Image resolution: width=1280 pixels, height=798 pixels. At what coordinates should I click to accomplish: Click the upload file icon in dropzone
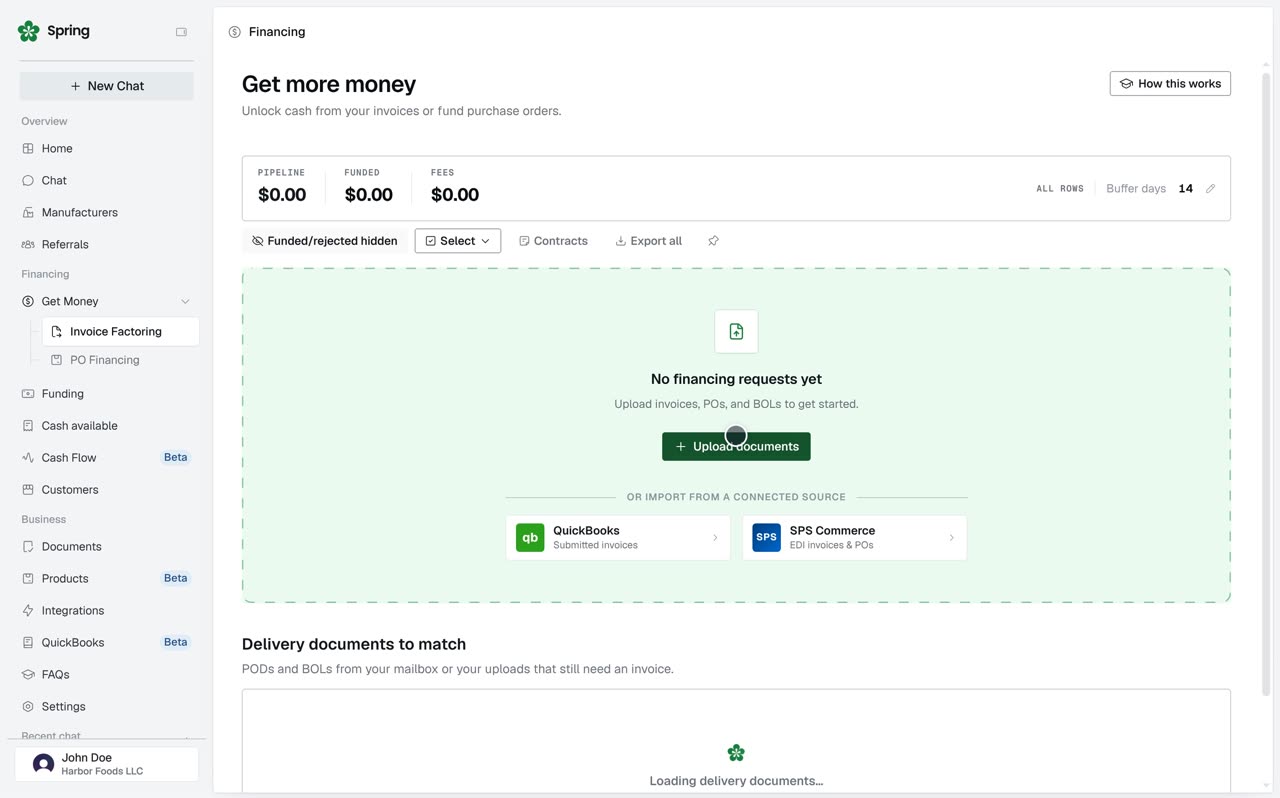[736, 331]
